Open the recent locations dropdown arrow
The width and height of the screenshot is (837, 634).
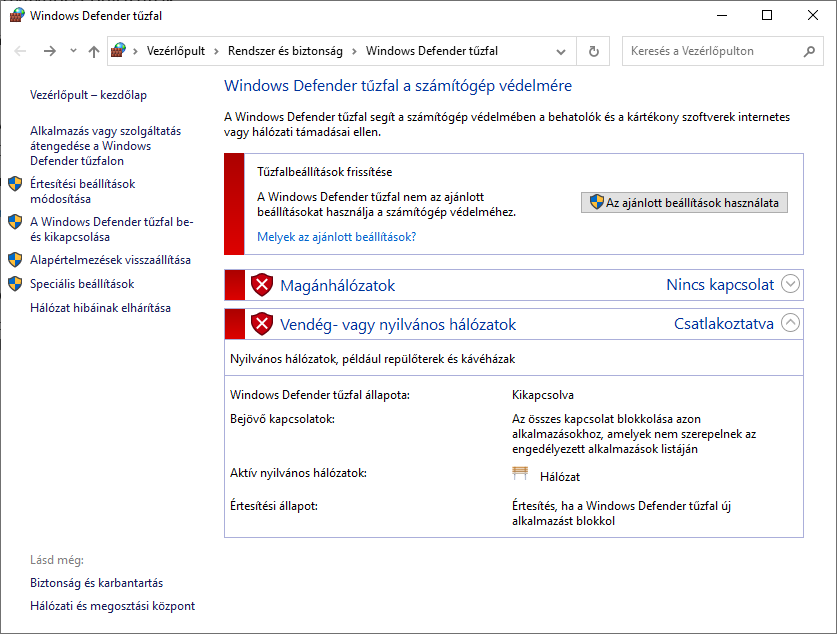tap(73, 51)
